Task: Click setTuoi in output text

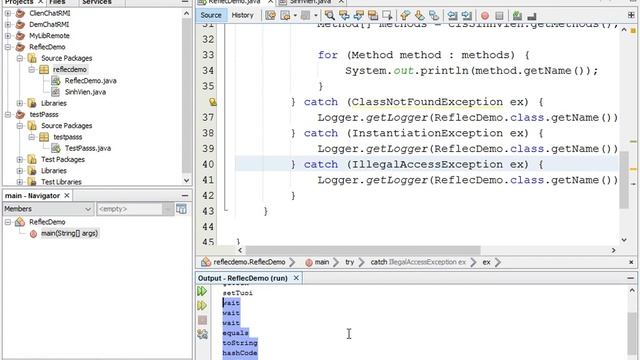Action: [x=238, y=293]
